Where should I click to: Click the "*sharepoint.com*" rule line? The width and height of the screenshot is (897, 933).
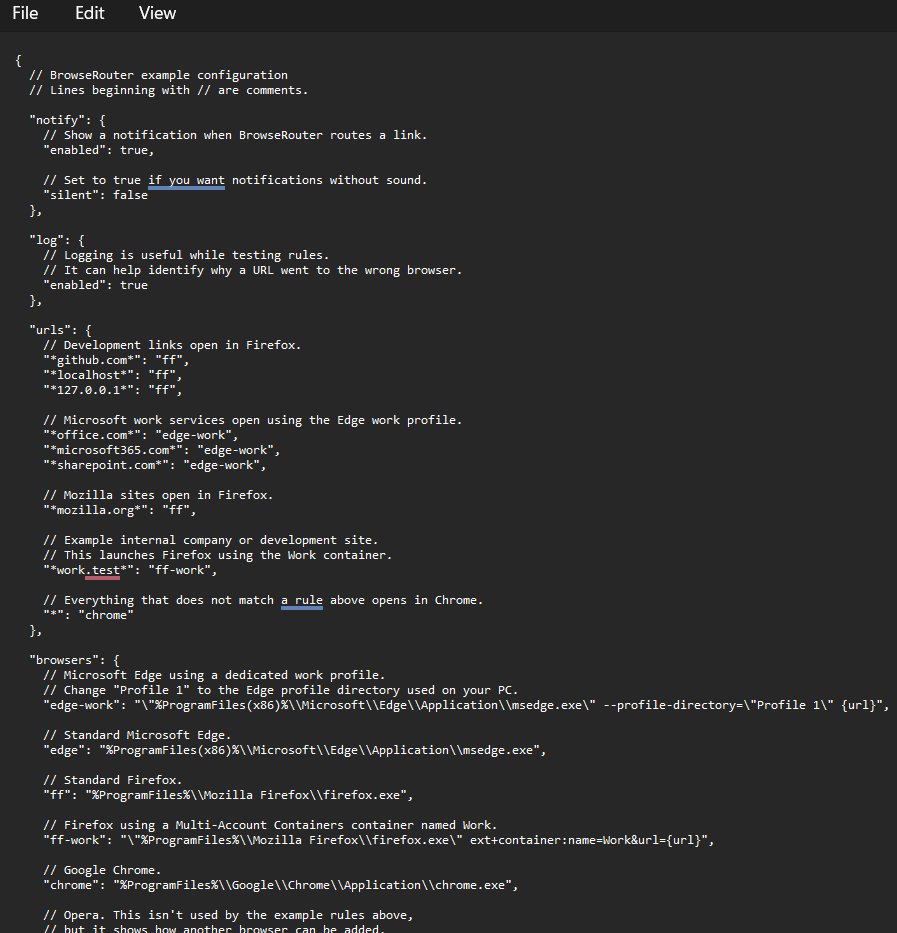(x=155, y=465)
